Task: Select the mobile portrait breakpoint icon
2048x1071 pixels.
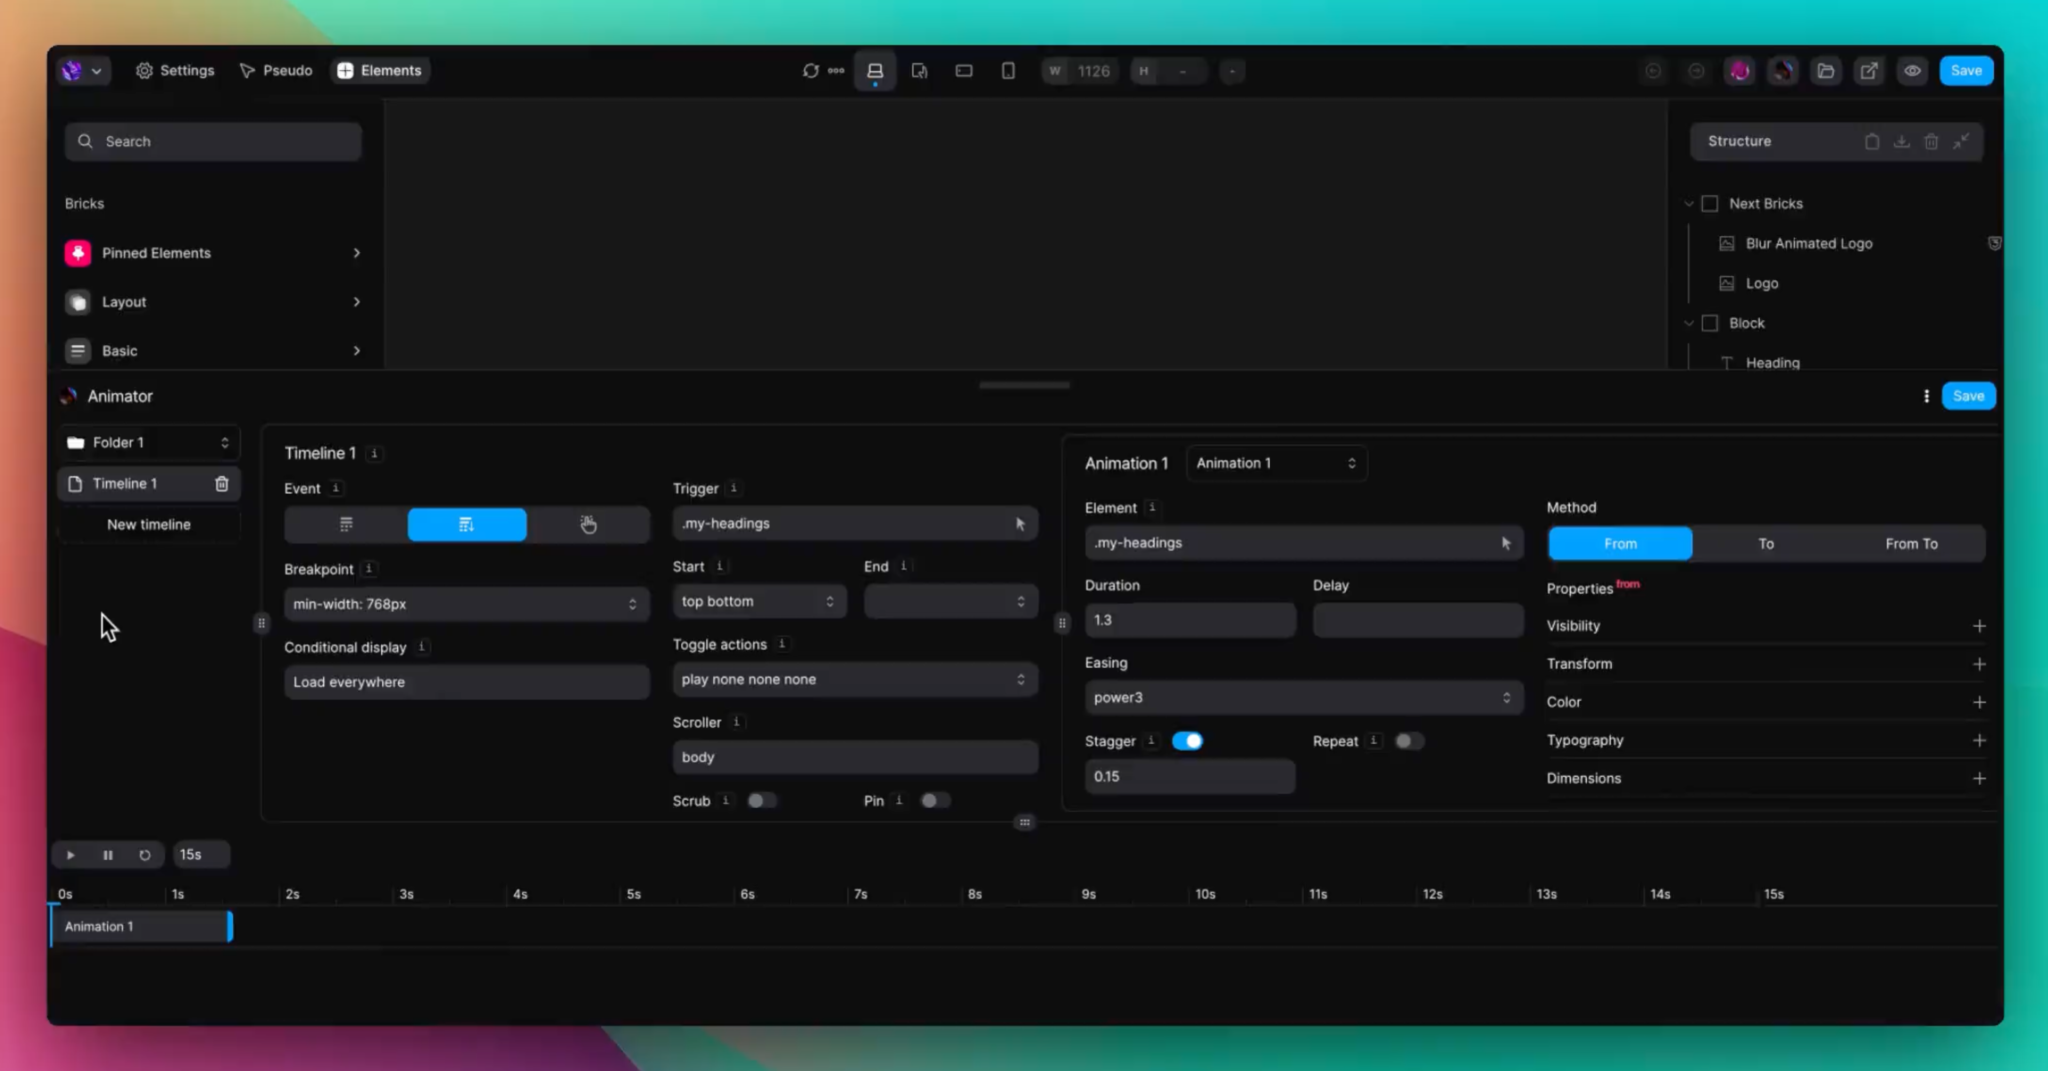Action: tap(1008, 71)
